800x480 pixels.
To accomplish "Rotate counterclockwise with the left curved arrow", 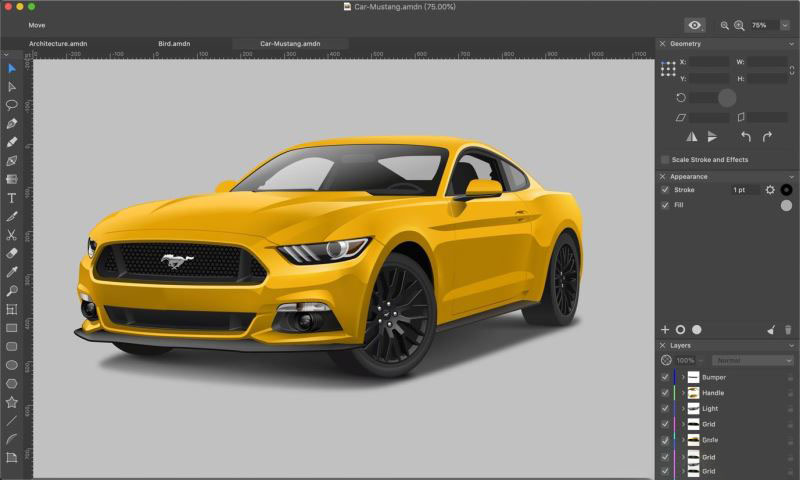I will coord(746,137).
